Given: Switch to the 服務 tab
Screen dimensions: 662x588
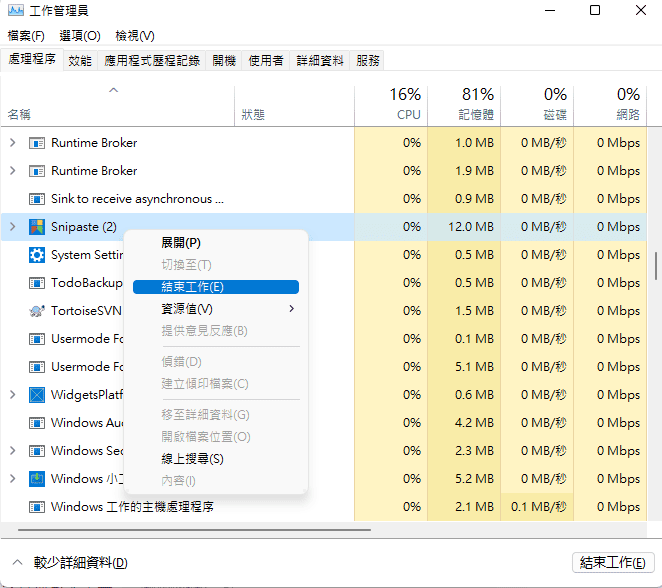Looking at the screenshot, I should coord(367,60).
